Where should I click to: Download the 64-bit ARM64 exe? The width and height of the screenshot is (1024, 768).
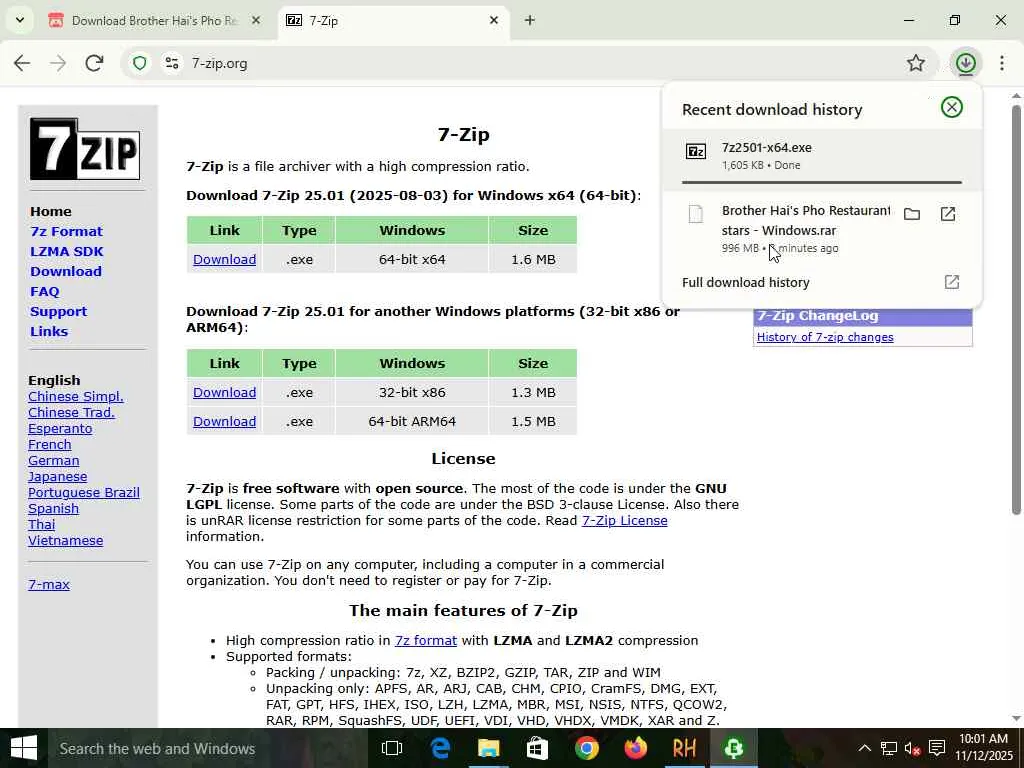coord(224,421)
